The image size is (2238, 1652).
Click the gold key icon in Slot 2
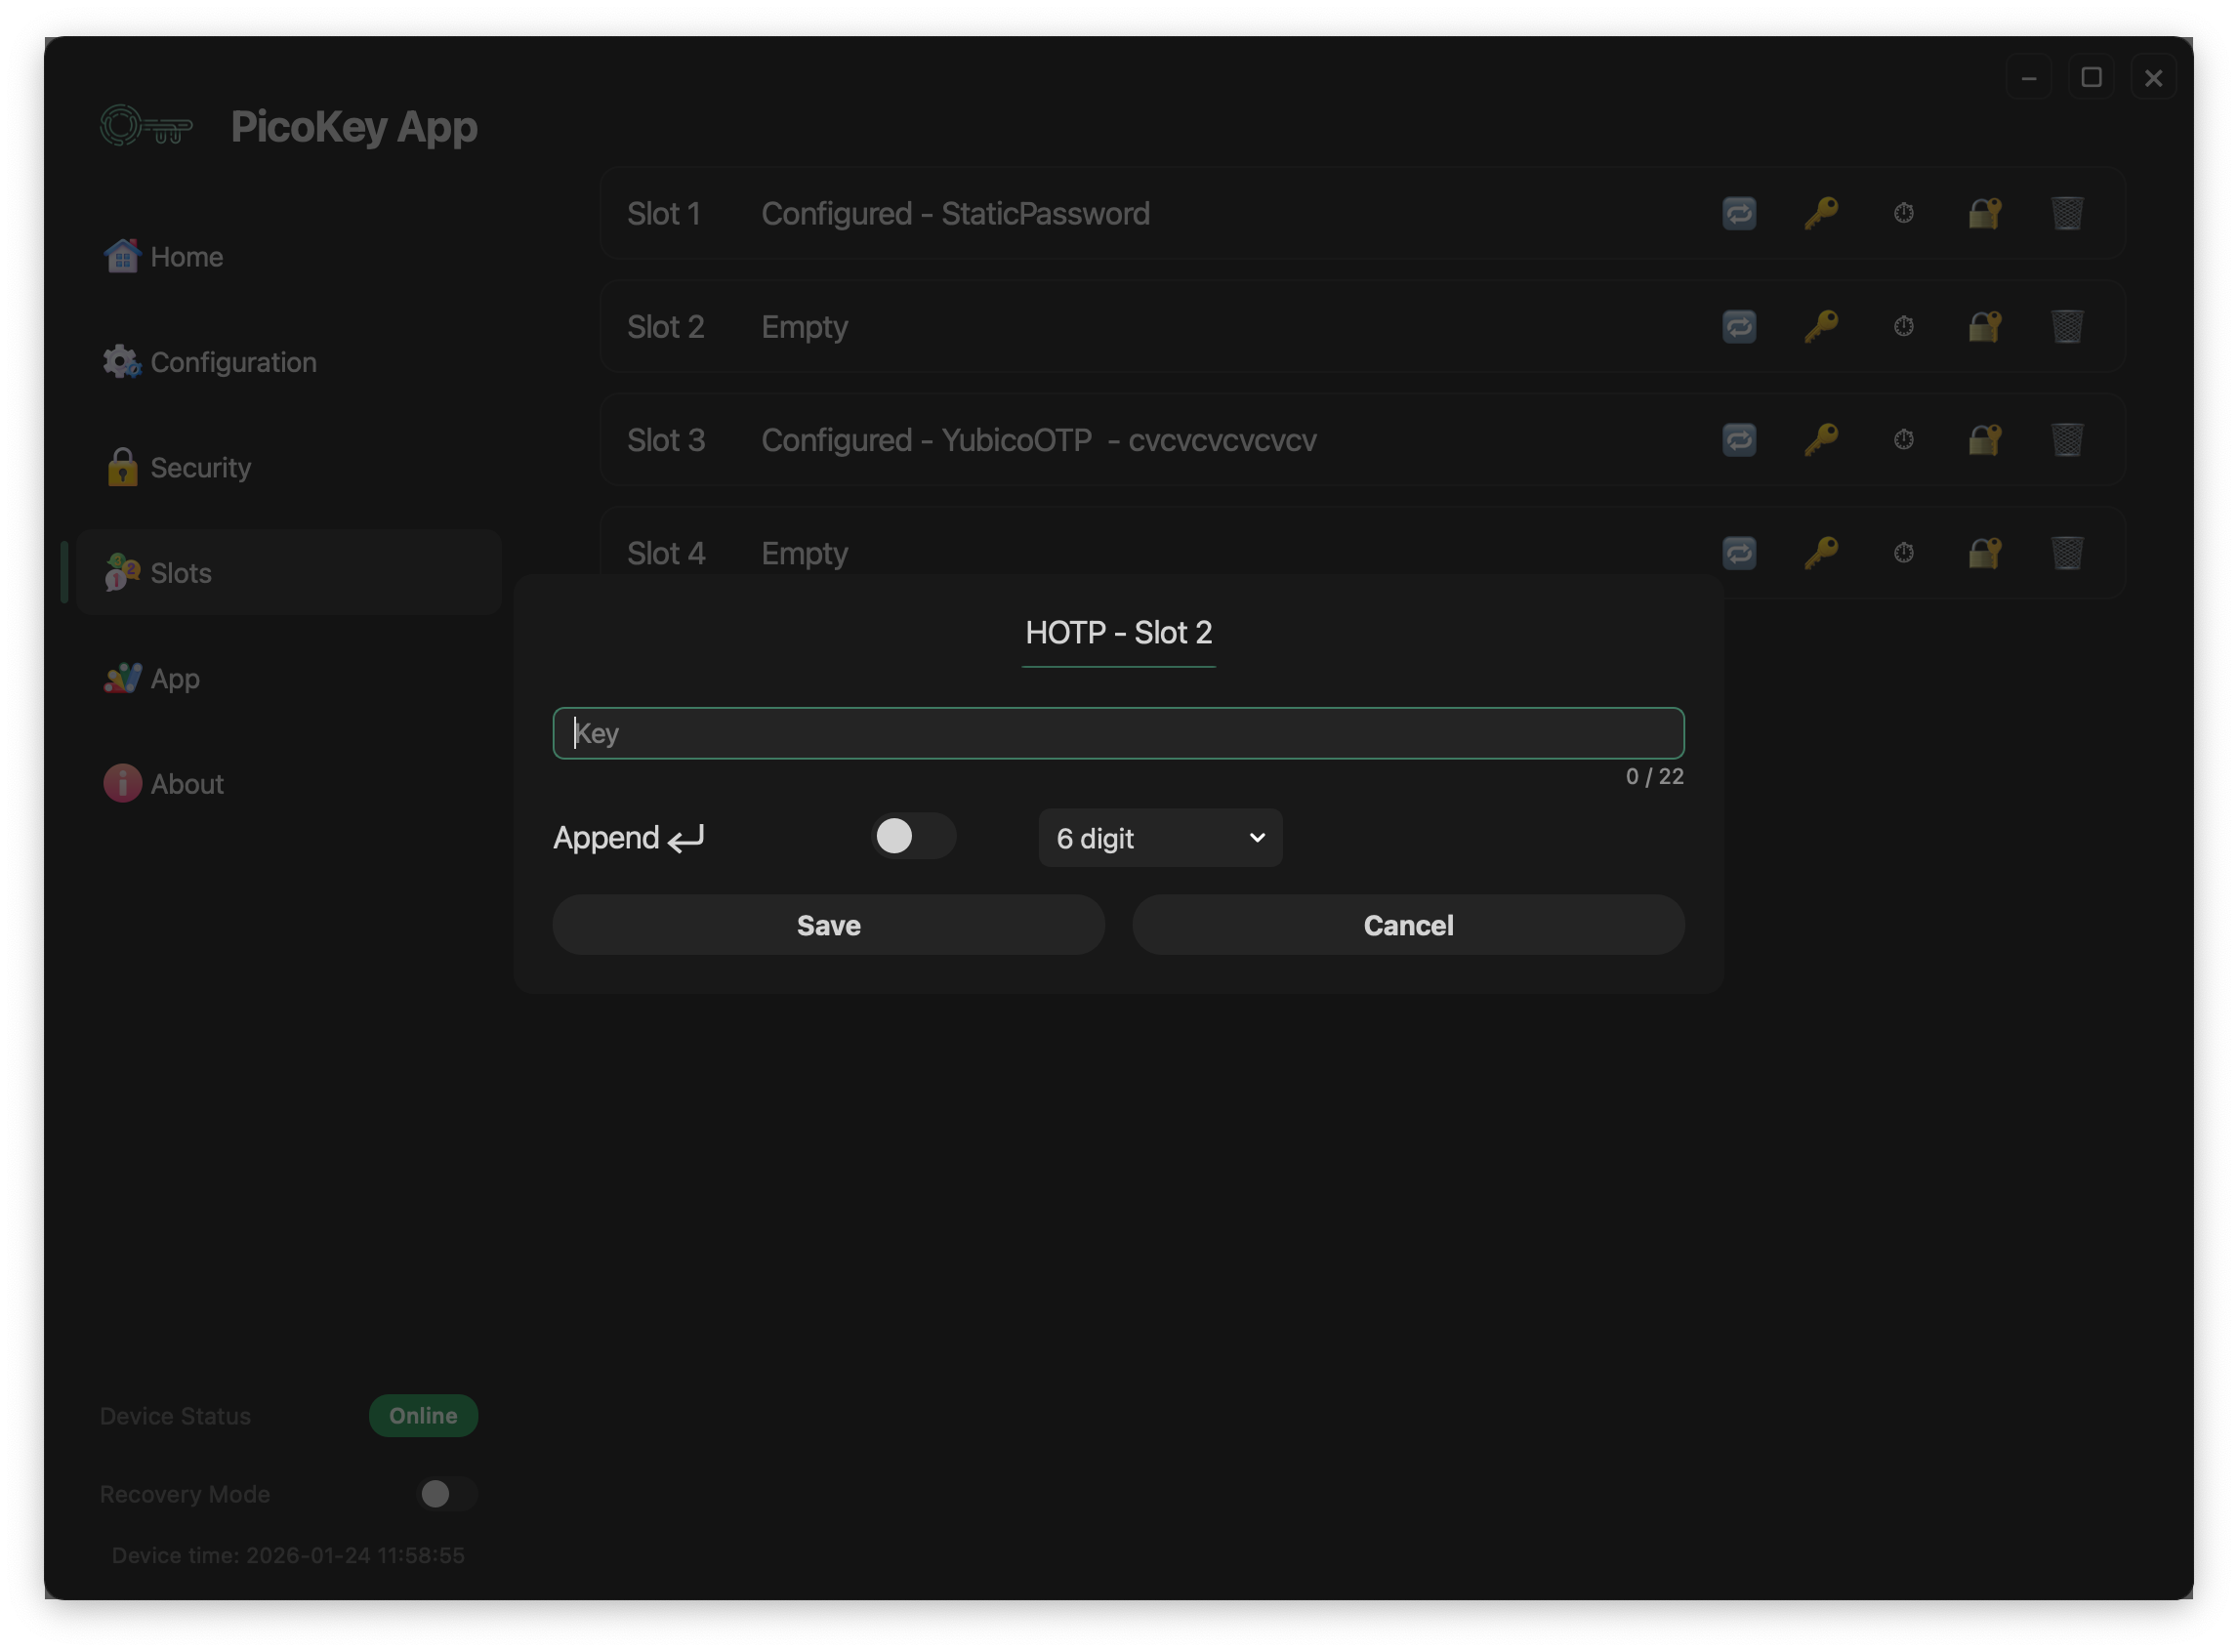point(1821,326)
